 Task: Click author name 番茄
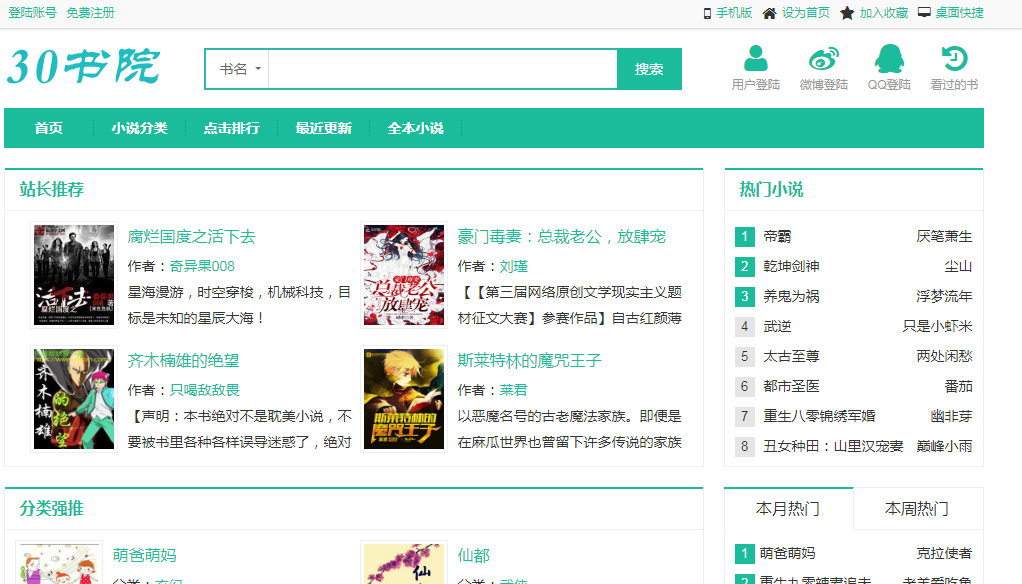pos(958,386)
